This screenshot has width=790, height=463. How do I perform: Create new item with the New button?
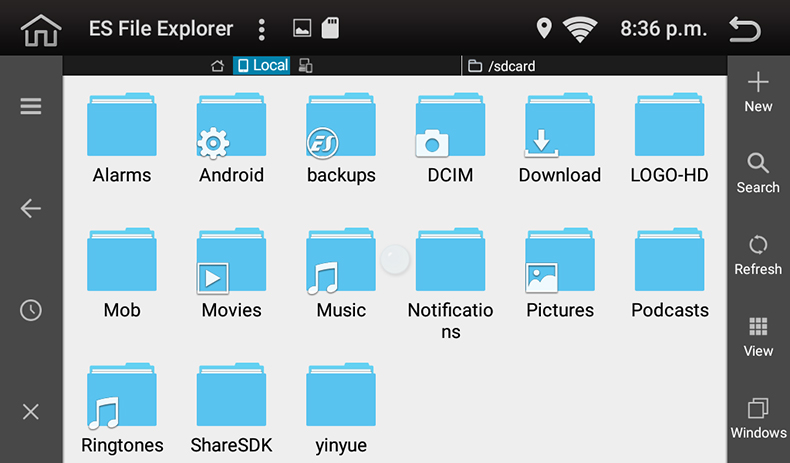[x=758, y=92]
